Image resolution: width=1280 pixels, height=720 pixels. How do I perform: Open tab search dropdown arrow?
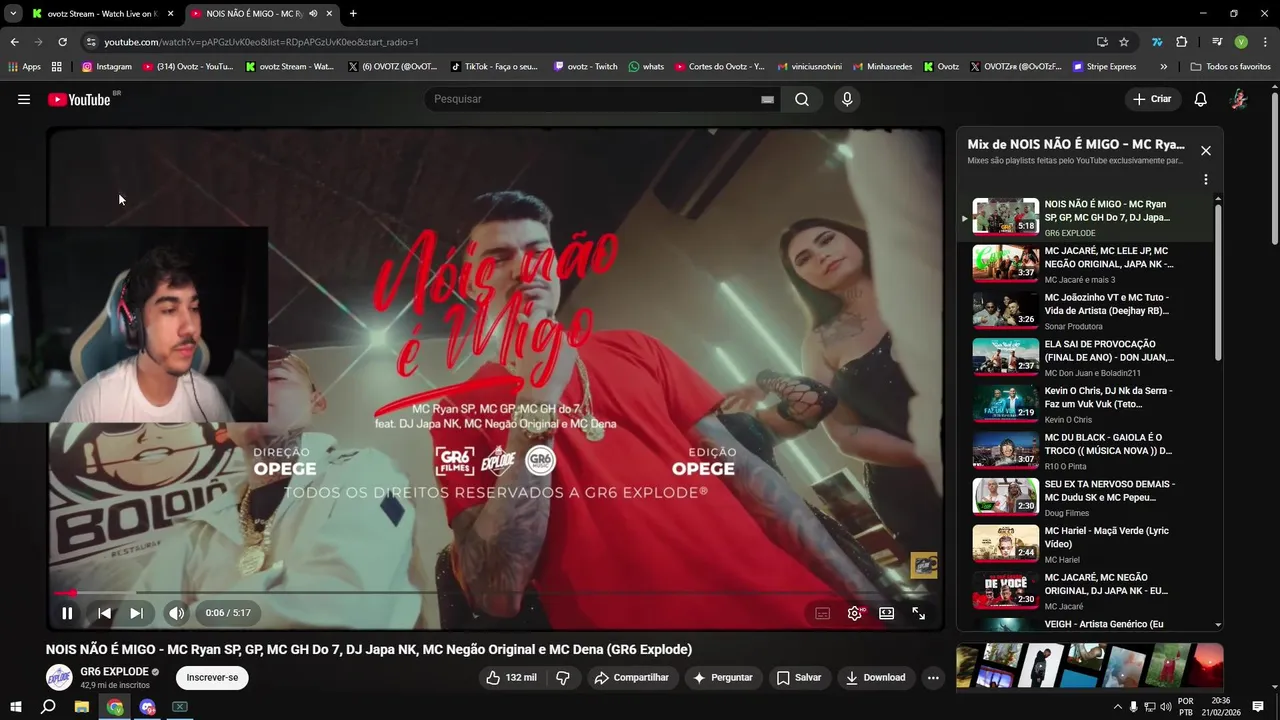pos(13,13)
